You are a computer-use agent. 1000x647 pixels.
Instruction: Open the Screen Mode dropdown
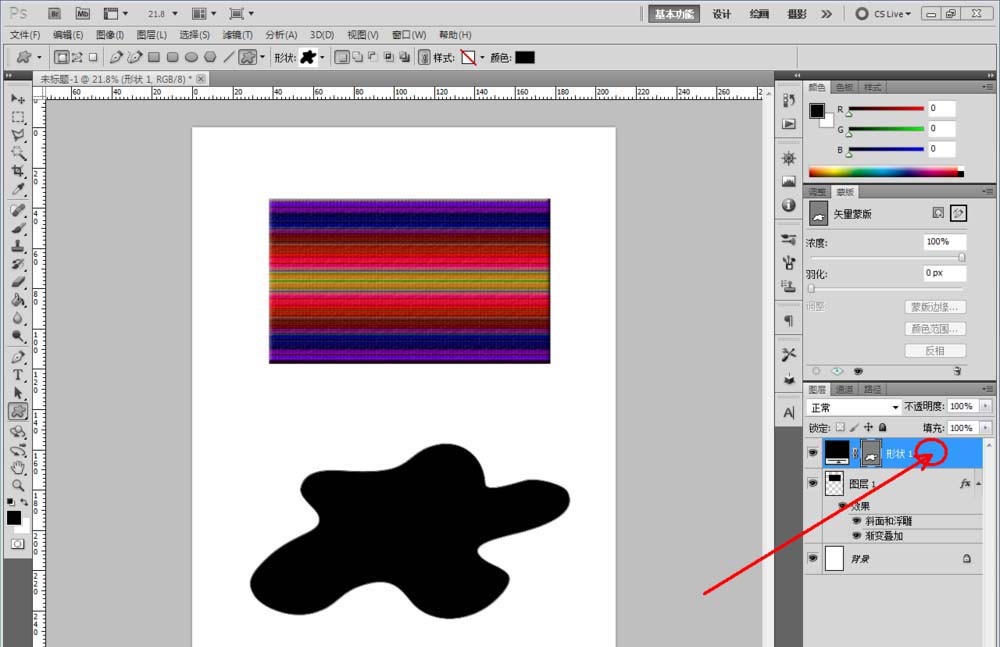pos(241,13)
